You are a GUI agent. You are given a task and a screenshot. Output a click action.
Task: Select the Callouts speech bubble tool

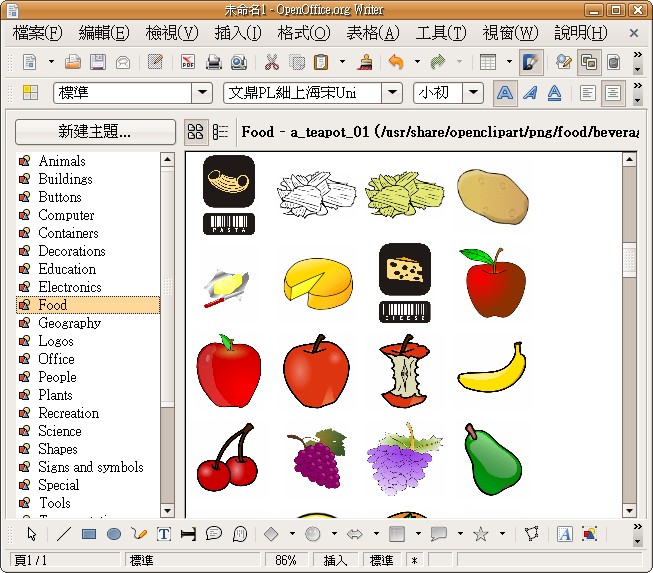click(x=214, y=534)
